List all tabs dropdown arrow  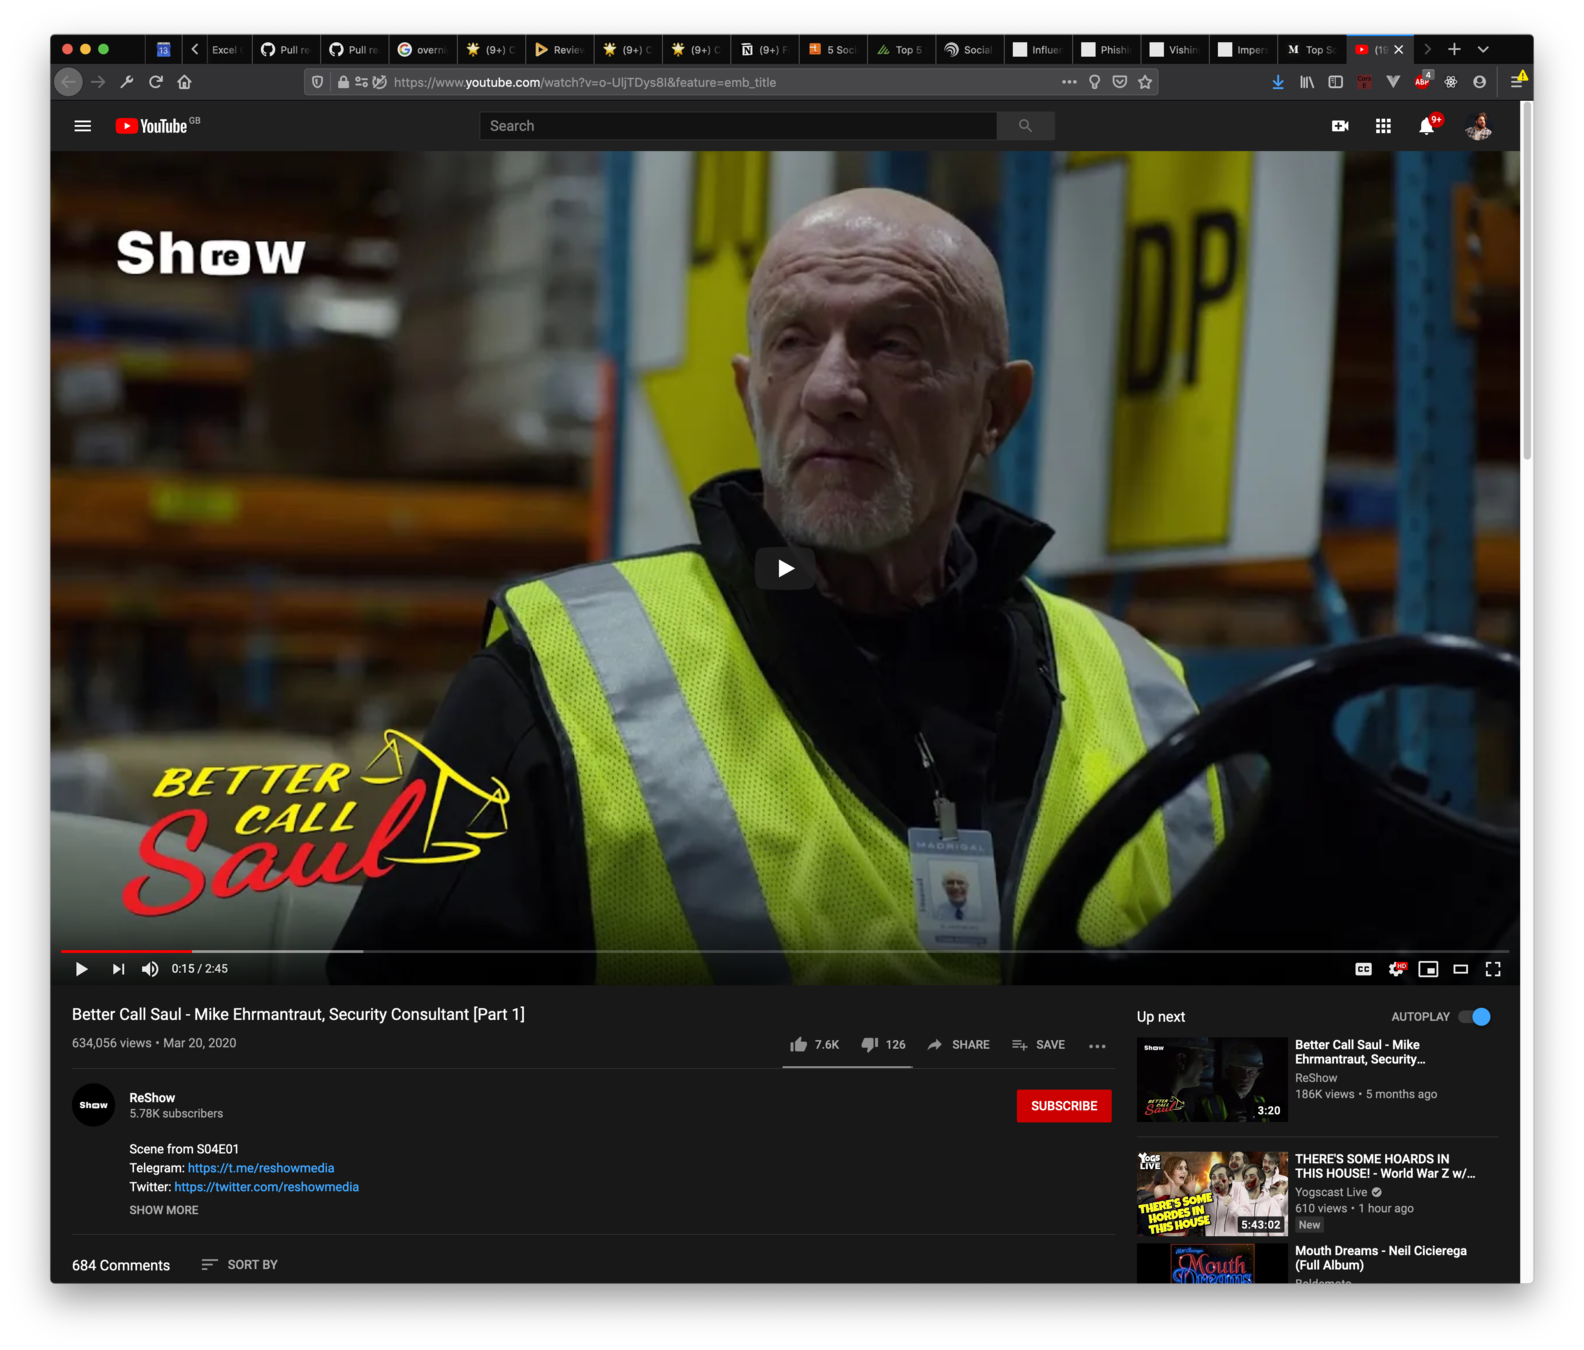pos(1483,49)
